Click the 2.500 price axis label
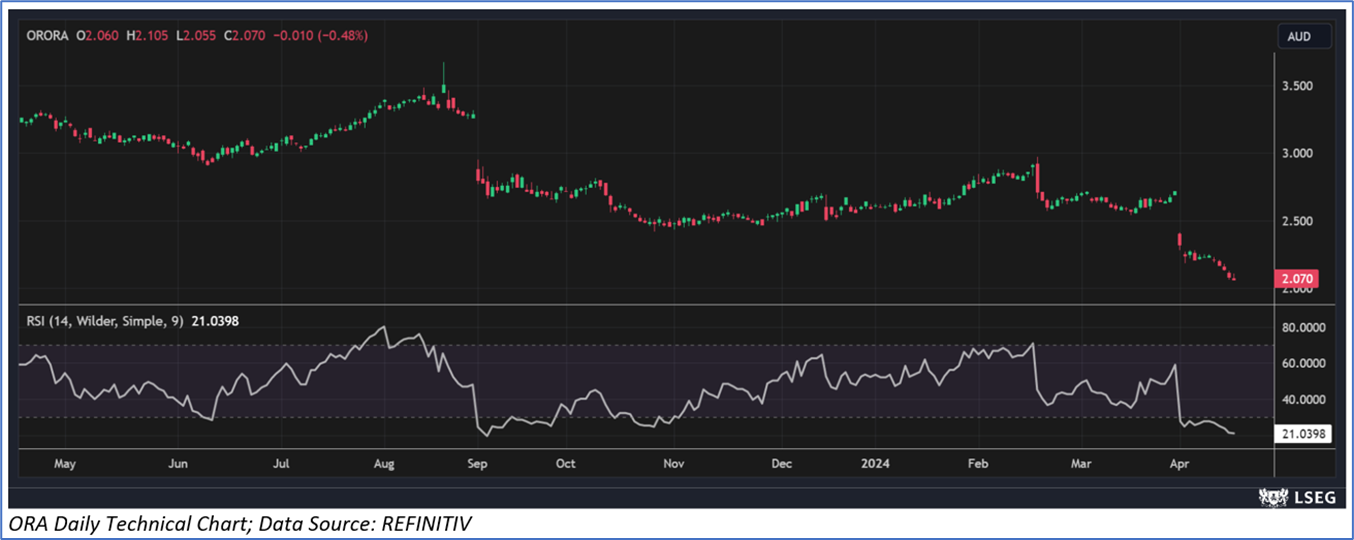 tap(1296, 220)
